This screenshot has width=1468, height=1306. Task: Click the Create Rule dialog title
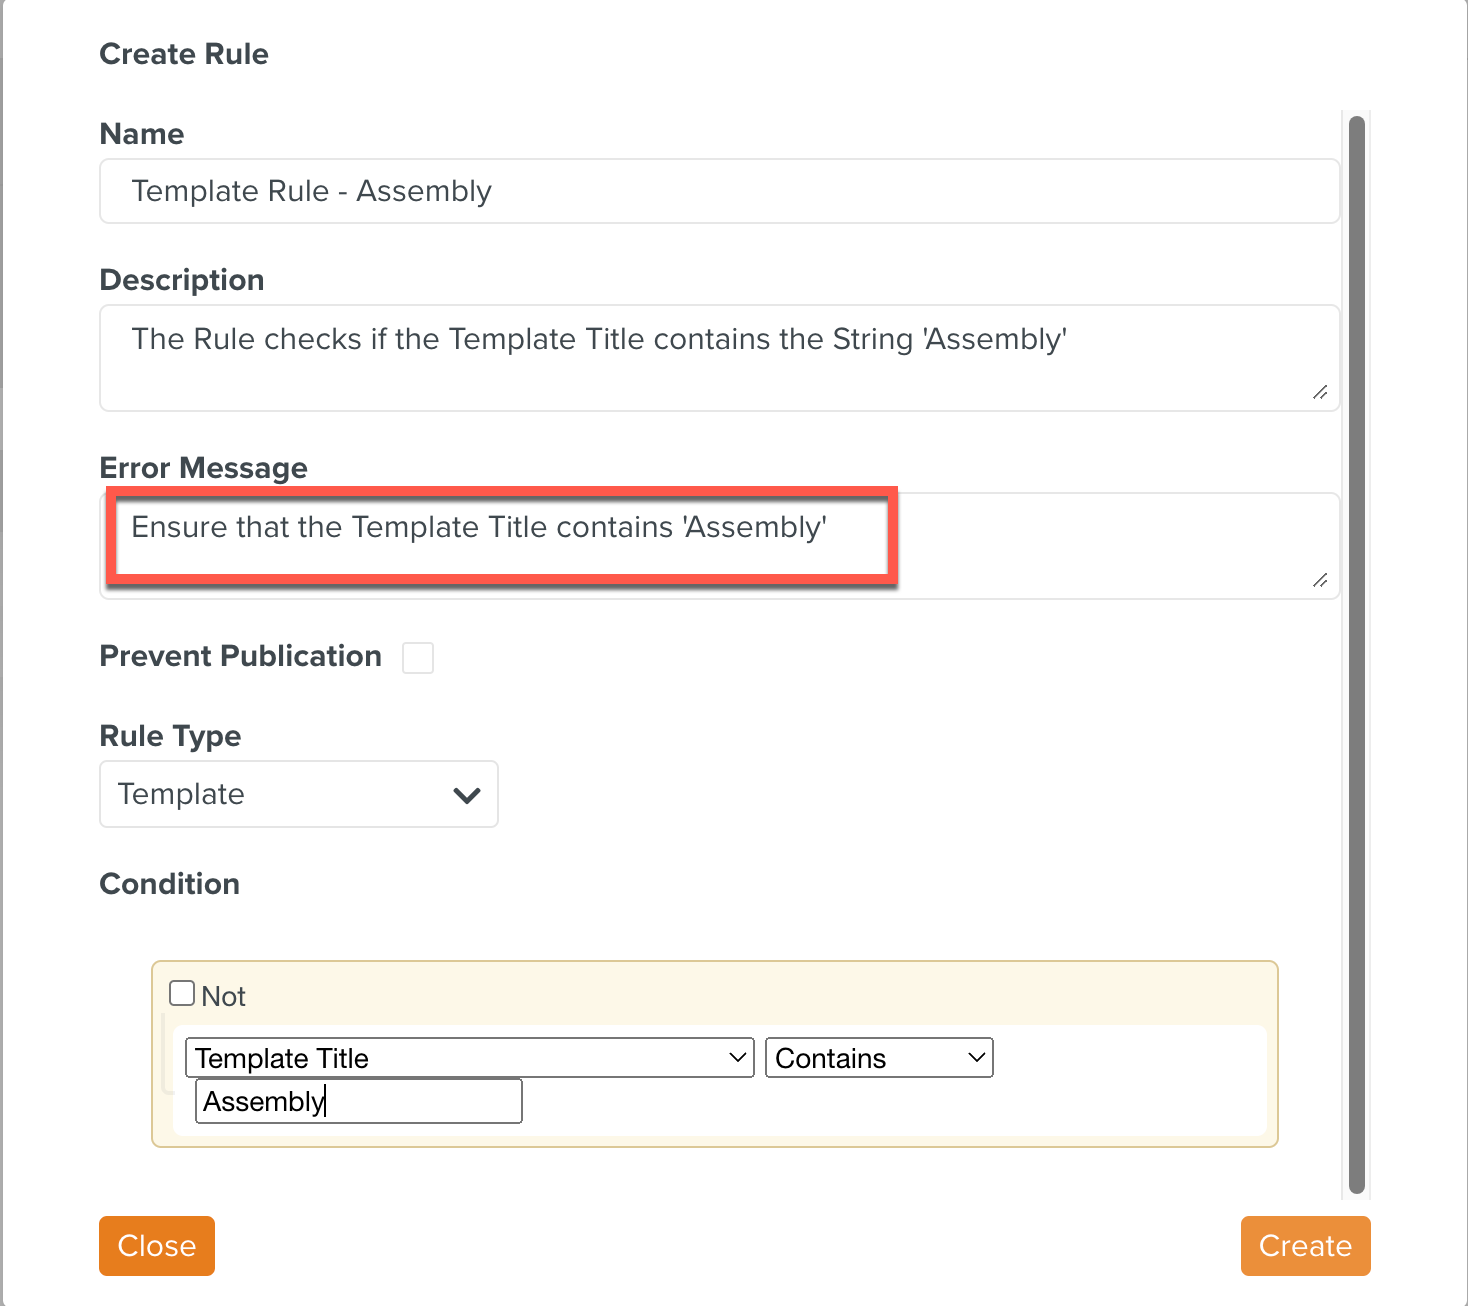pyautogui.click(x=184, y=54)
